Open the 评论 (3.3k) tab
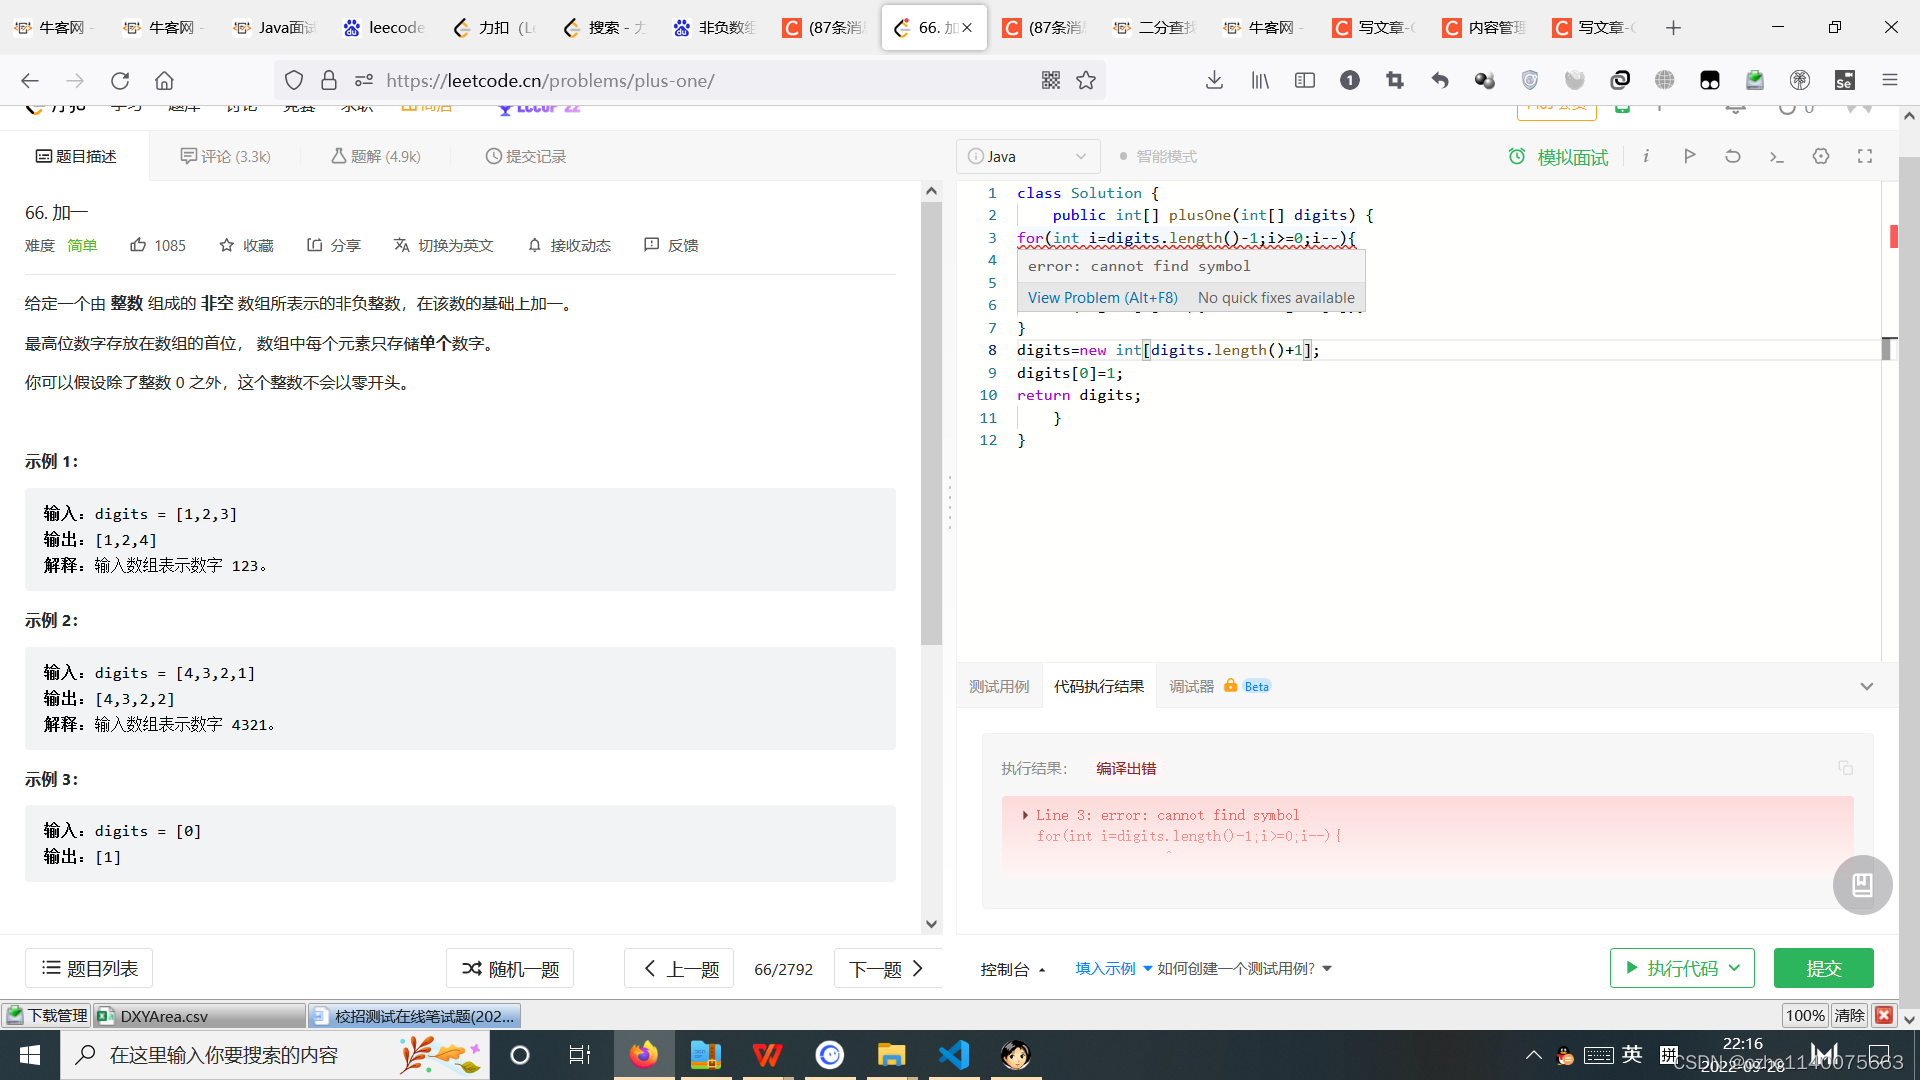The height and width of the screenshot is (1080, 1920). (x=226, y=156)
